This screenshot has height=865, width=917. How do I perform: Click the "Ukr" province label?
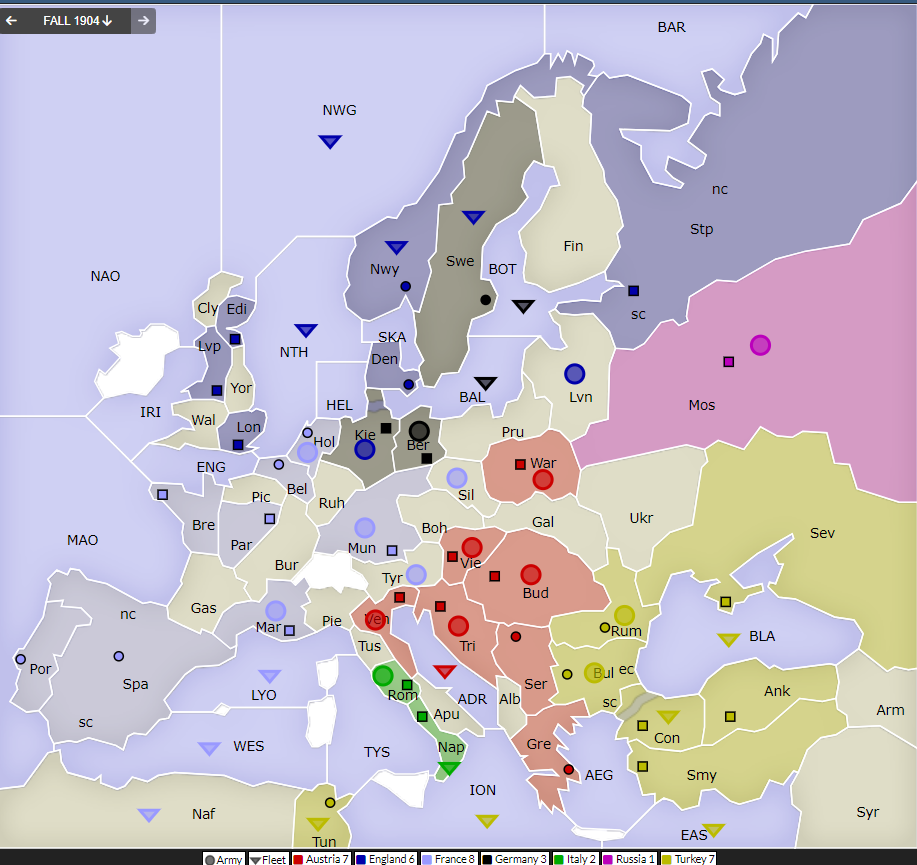click(x=642, y=518)
